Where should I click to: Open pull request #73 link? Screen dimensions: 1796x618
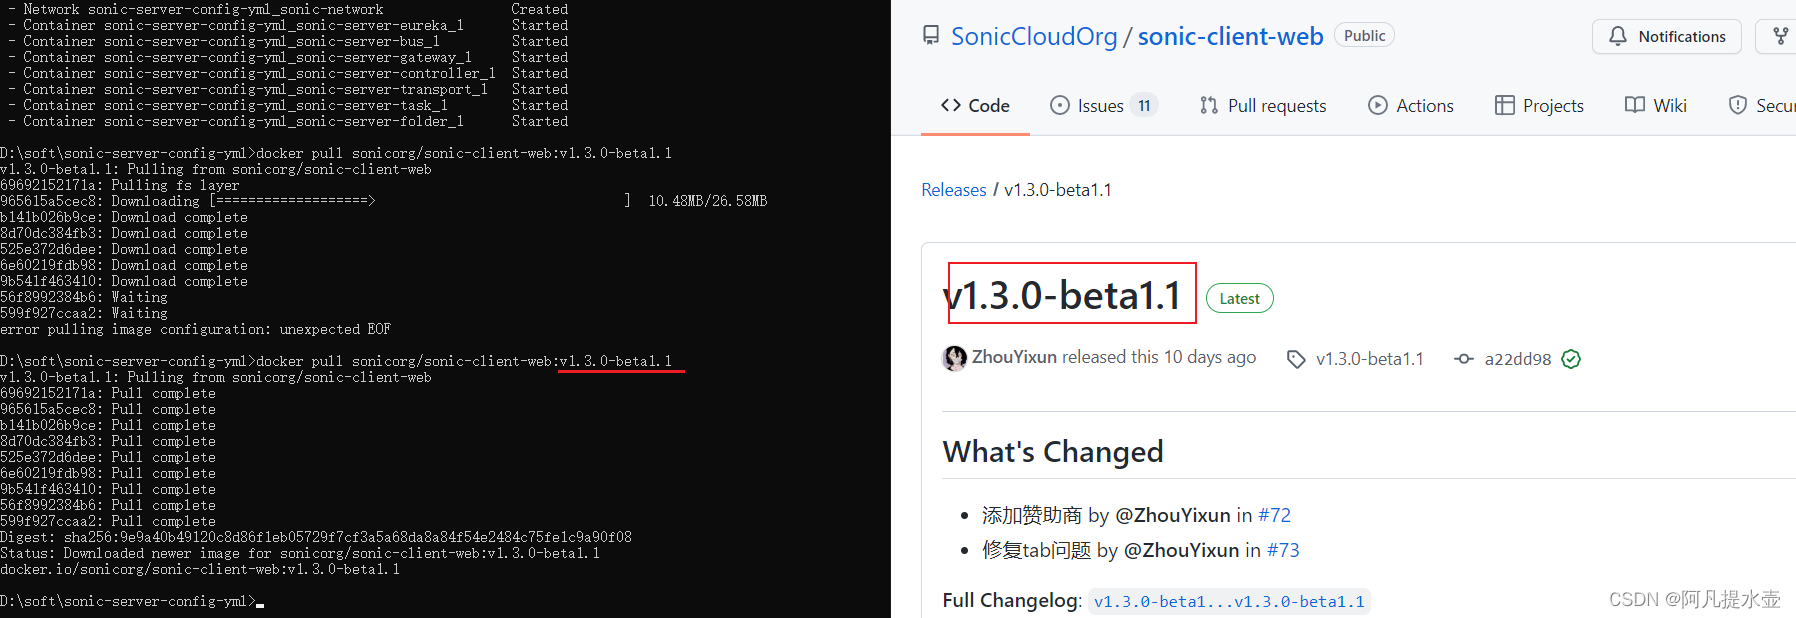pos(1283,550)
